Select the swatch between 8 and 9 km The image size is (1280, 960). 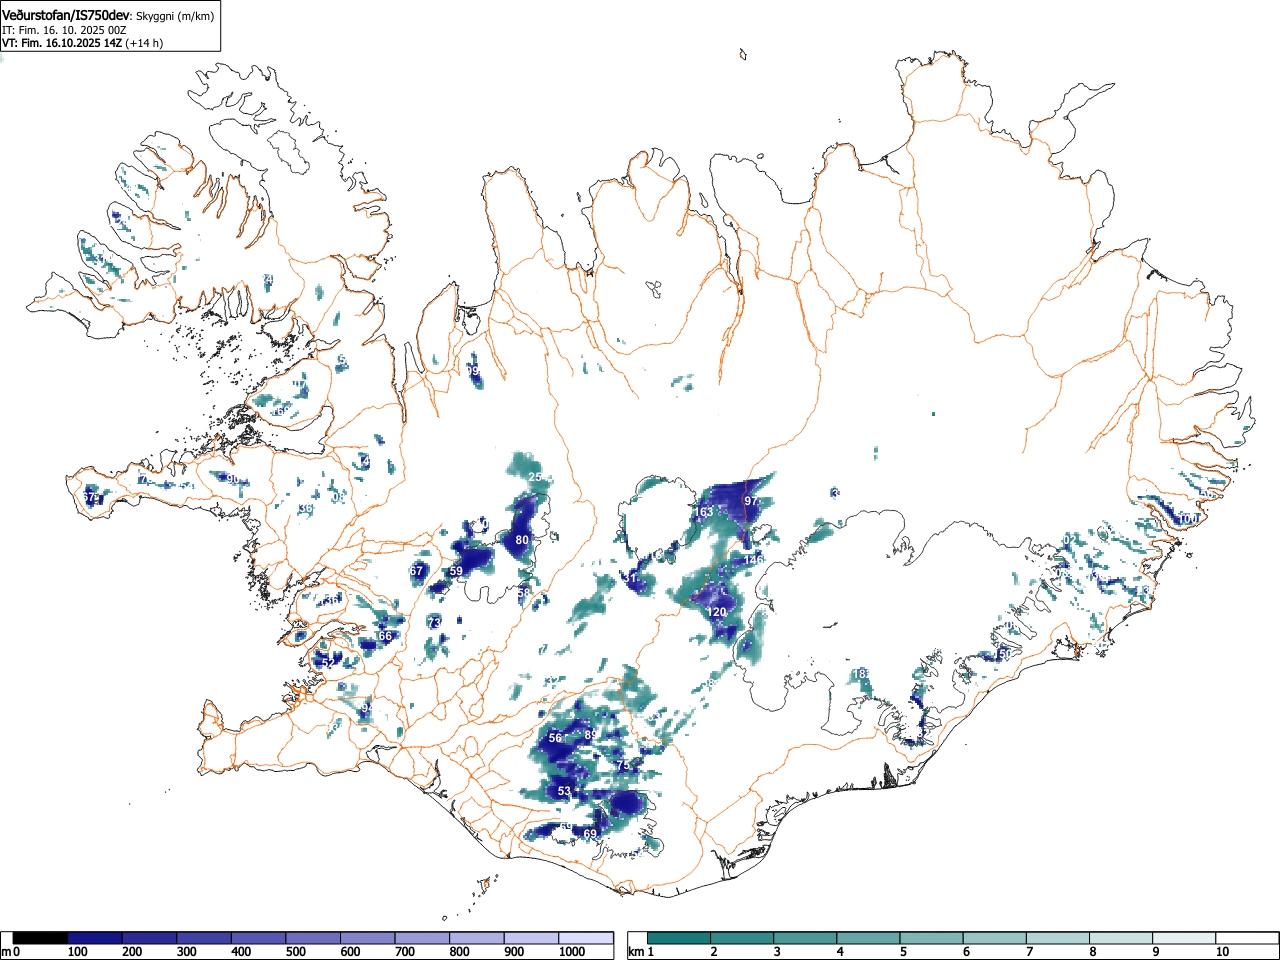pyautogui.click(x=1121, y=938)
